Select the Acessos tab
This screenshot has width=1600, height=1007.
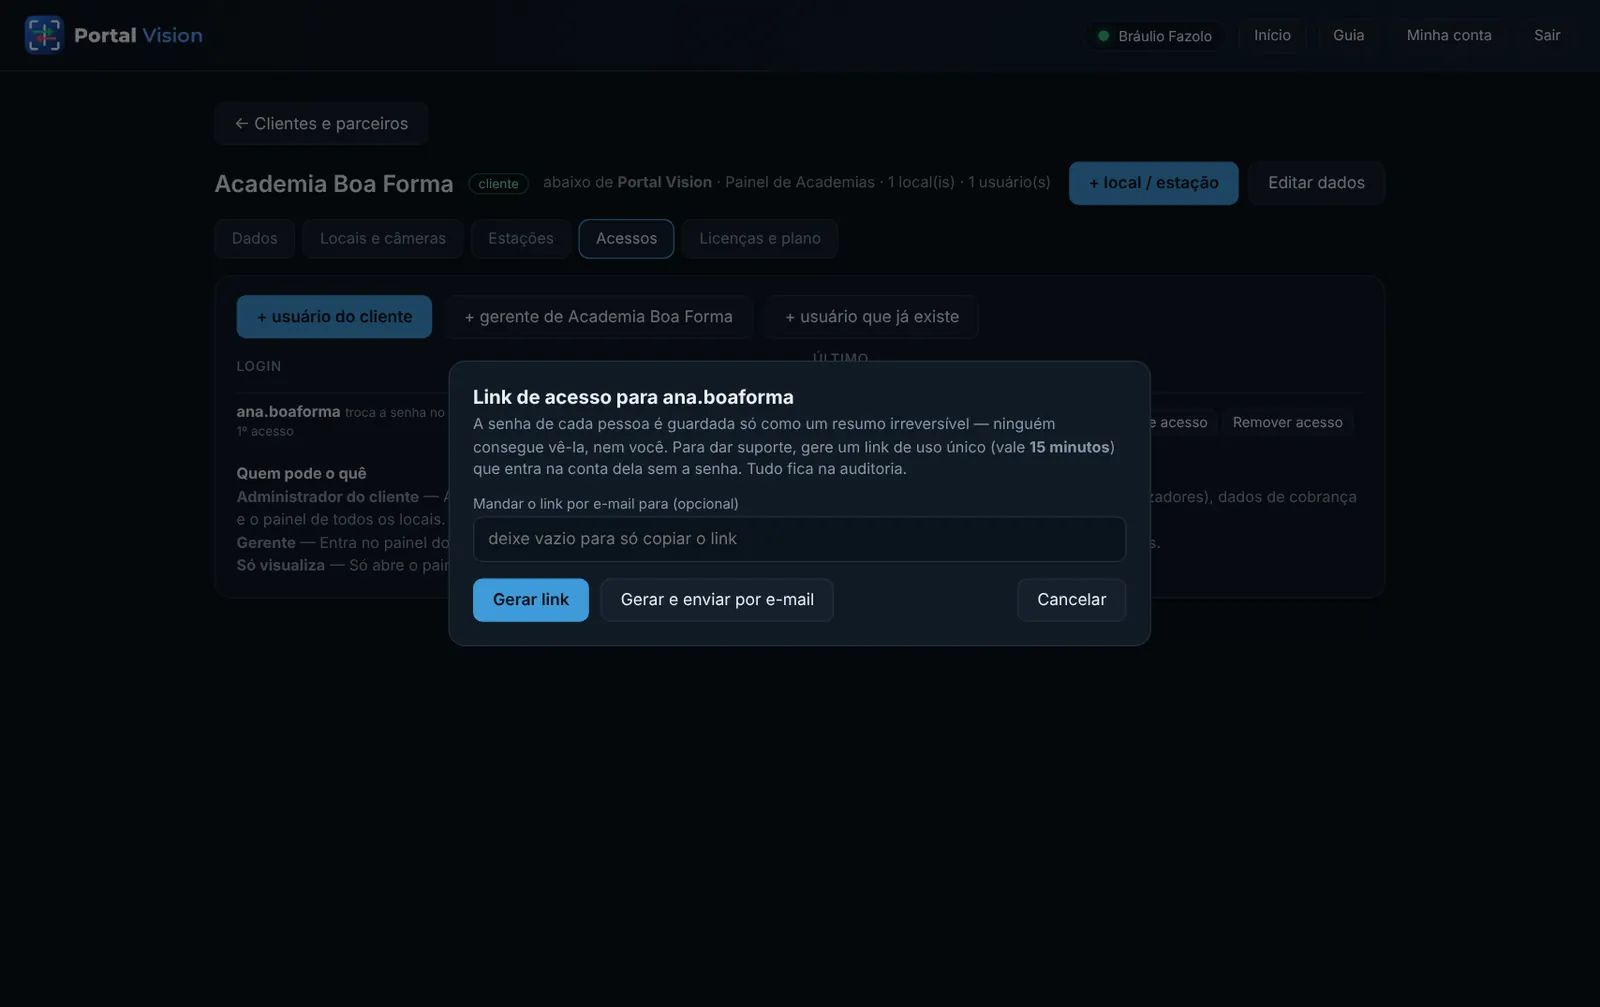626,239
